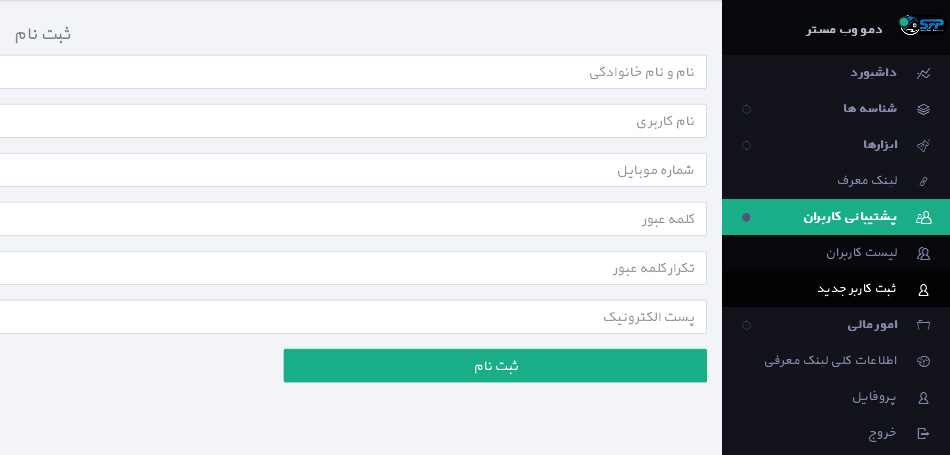Click the layers icon beside شناسه ها

tap(923, 109)
